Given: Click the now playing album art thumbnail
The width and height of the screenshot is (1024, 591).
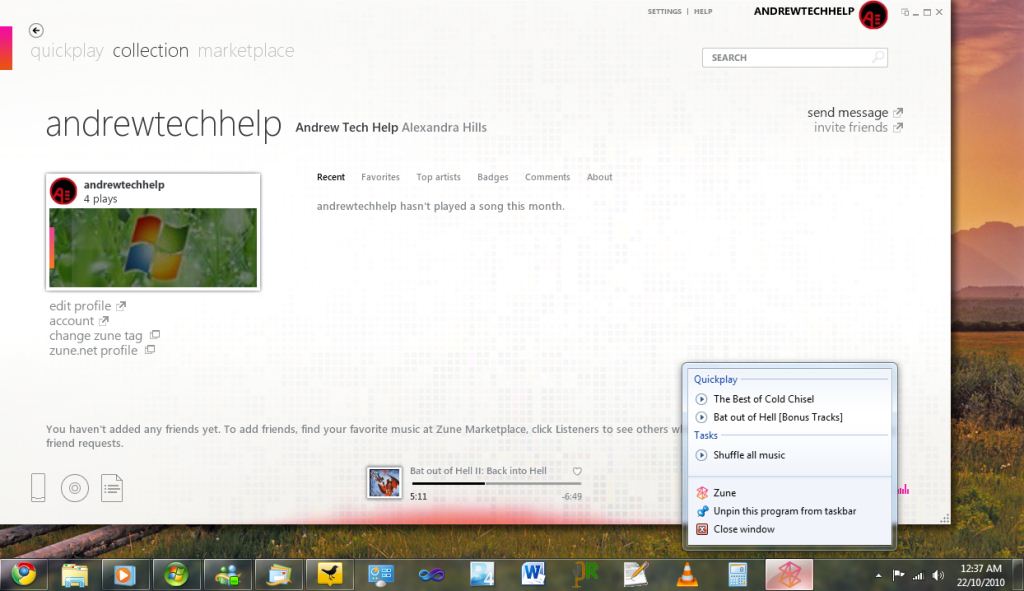Looking at the screenshot, I should pyautogui.click(x=384, y=483).
